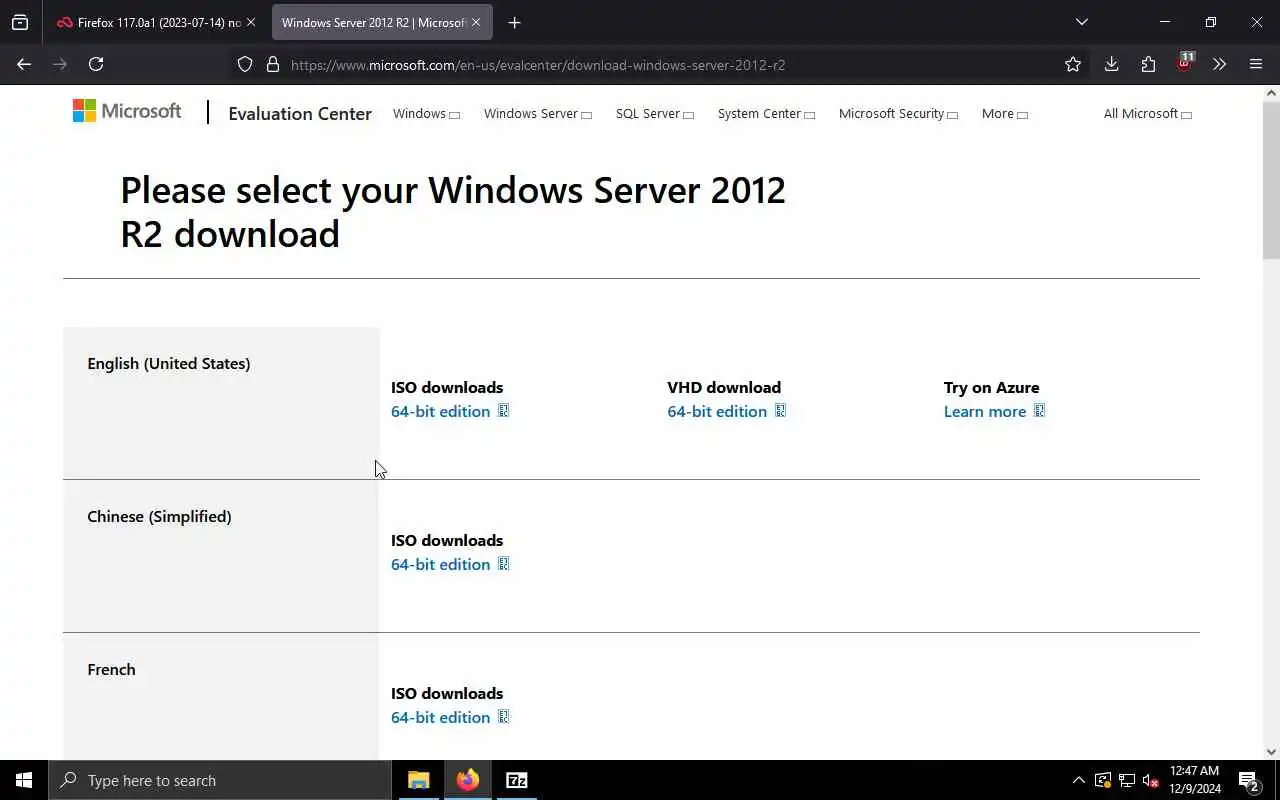Screen dimensions: 1280x800
Task: Download English ISO 64-bit edition
Action: [x=450, y=411]
